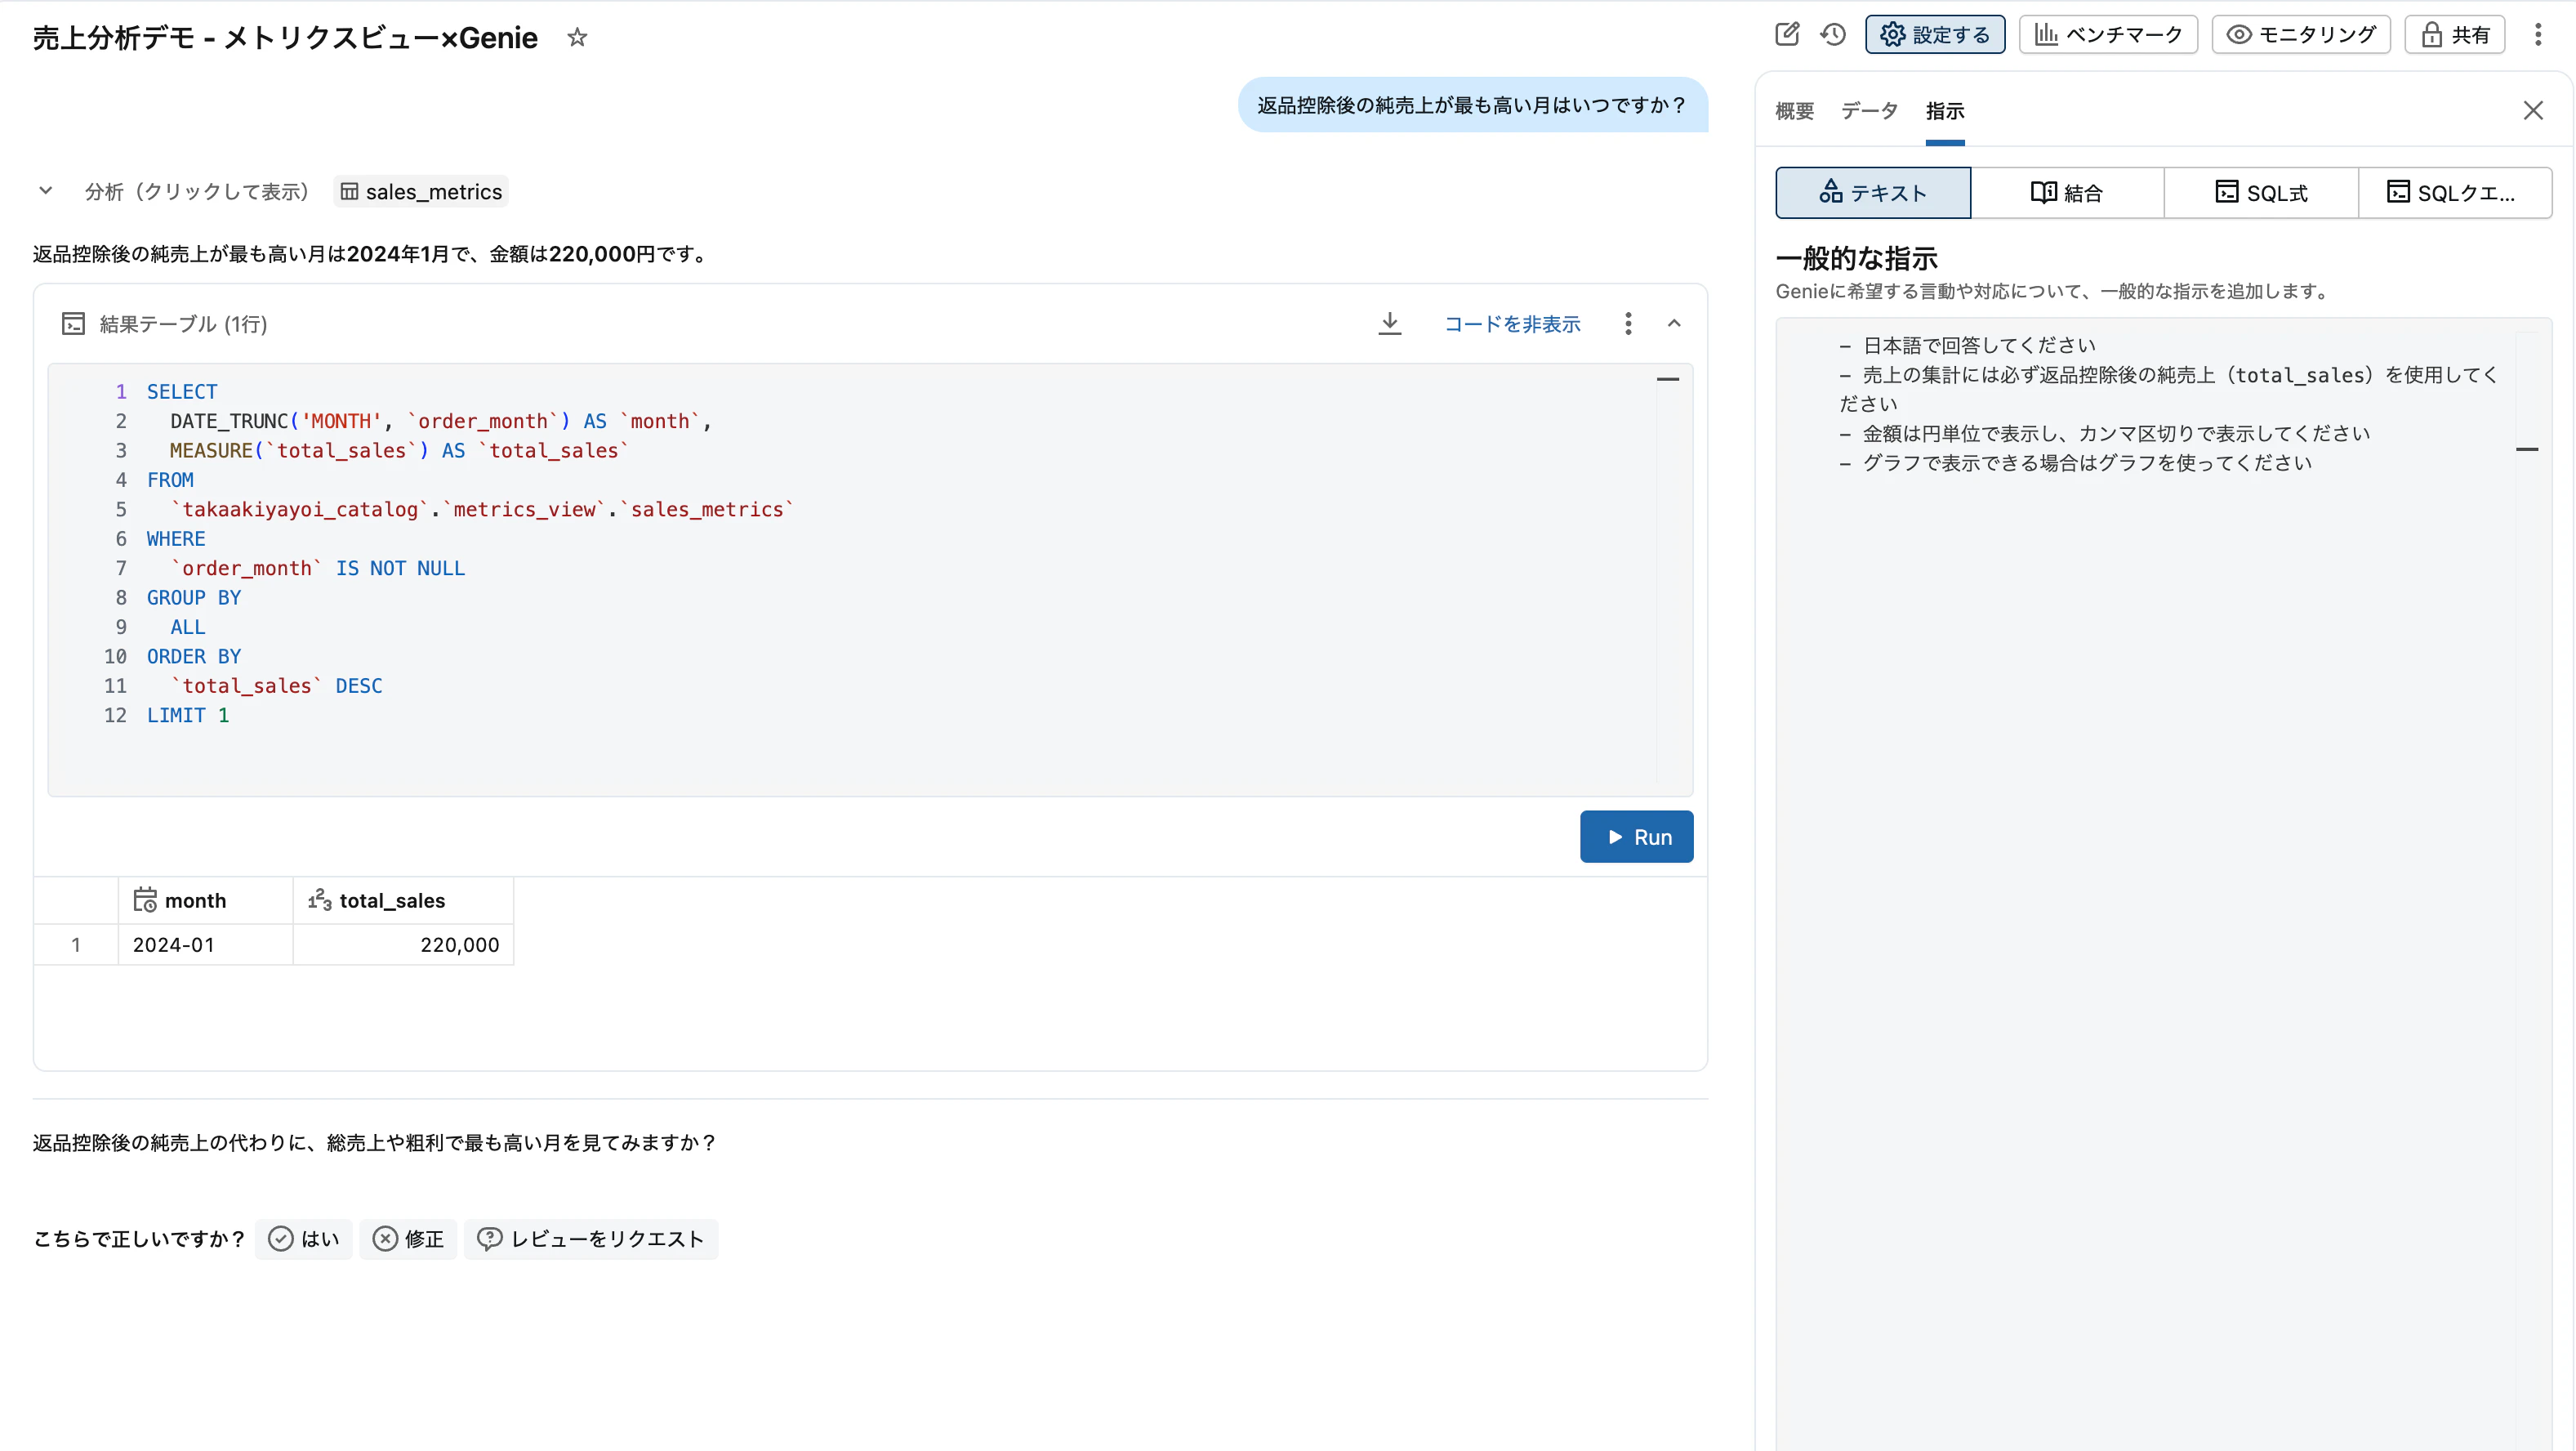2576x1451 pixels.
Task: Switch to SQL式 instruction mode
Action: (2261, 192)
